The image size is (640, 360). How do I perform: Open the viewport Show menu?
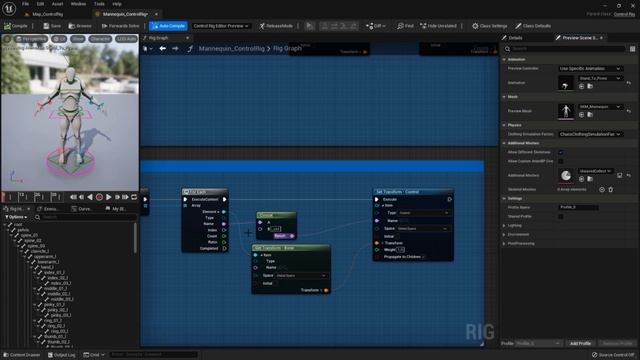pos(78,39)
